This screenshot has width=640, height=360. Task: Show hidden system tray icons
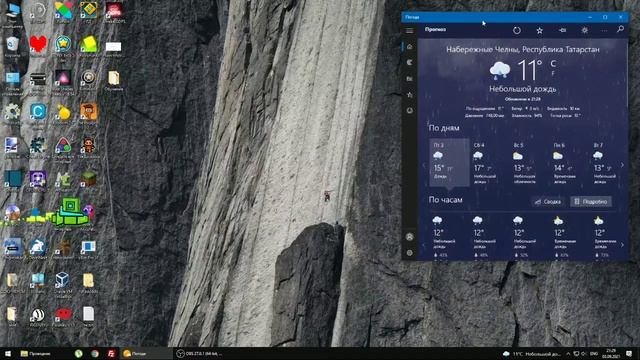click(568, 353)
